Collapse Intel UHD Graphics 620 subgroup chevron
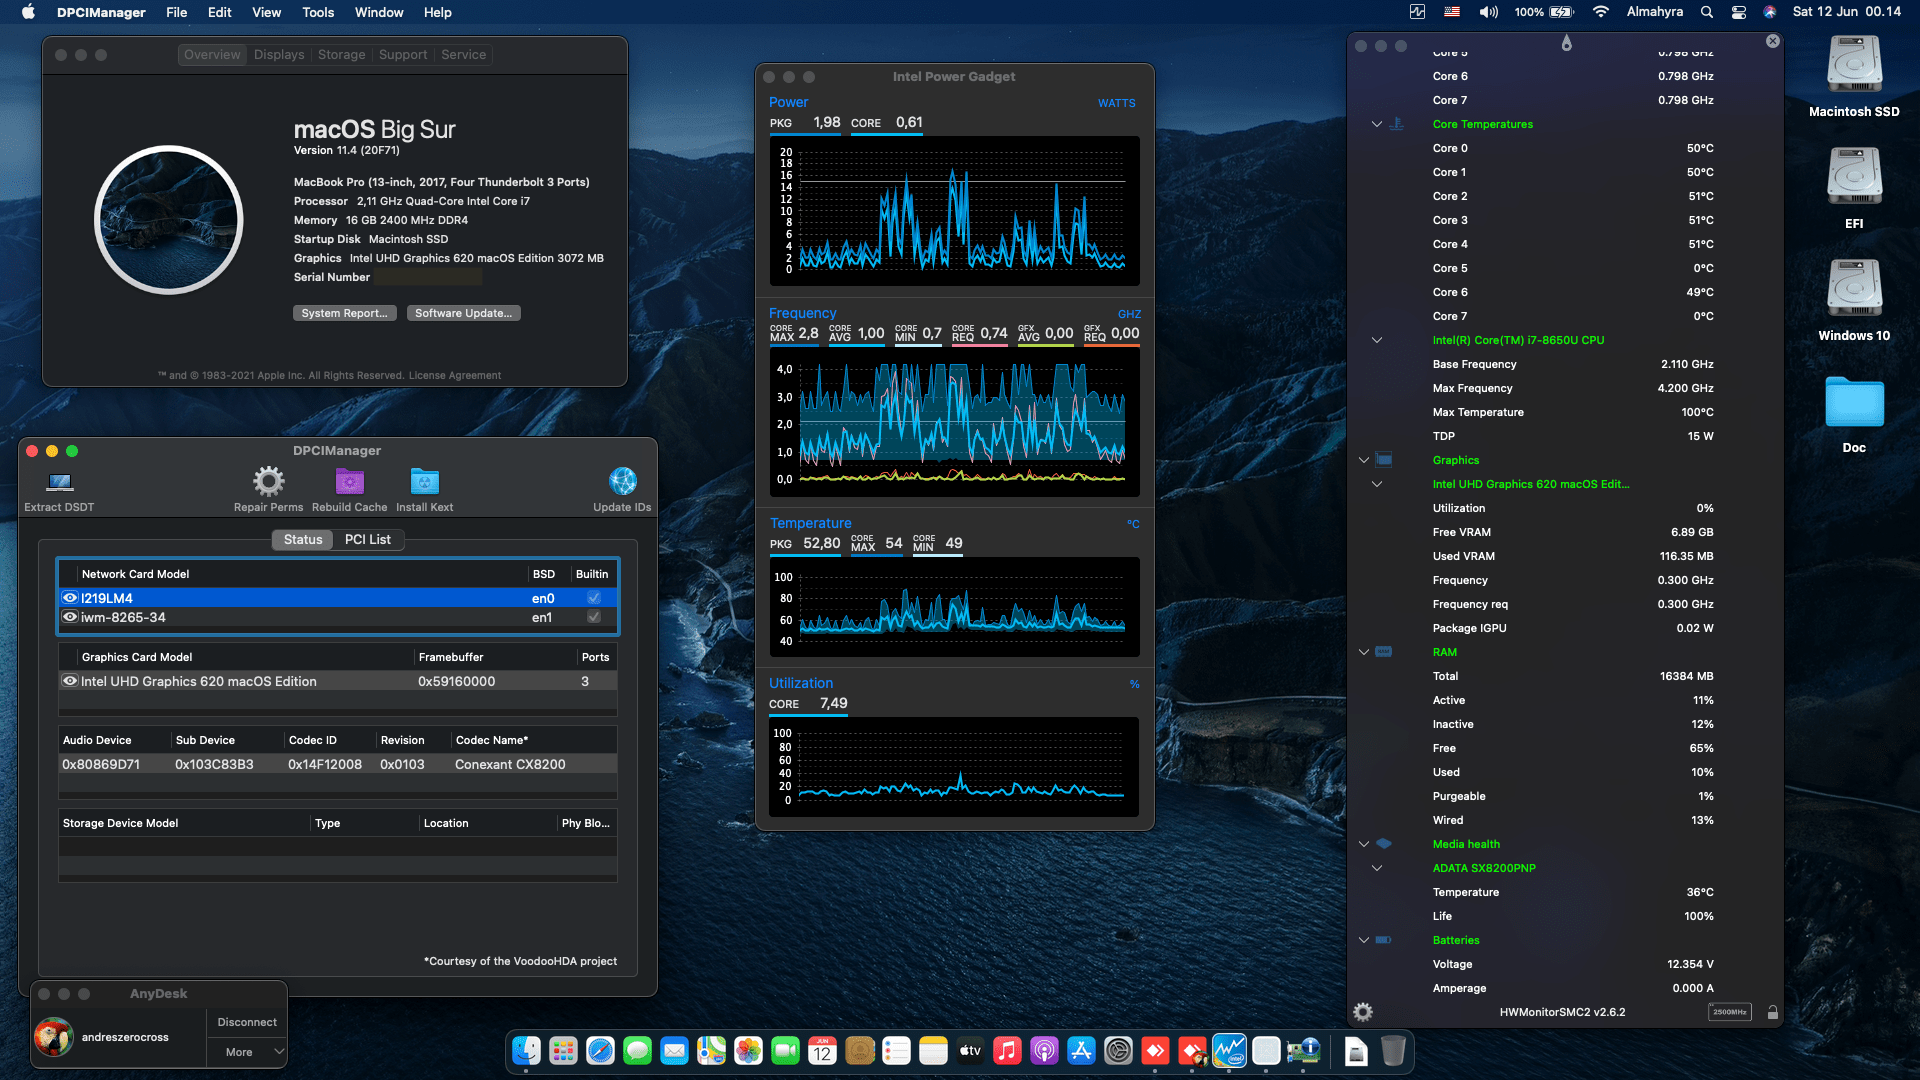Viewport: 1920px width, 1080px height. pyautogui.click(x=1377, y=484)
